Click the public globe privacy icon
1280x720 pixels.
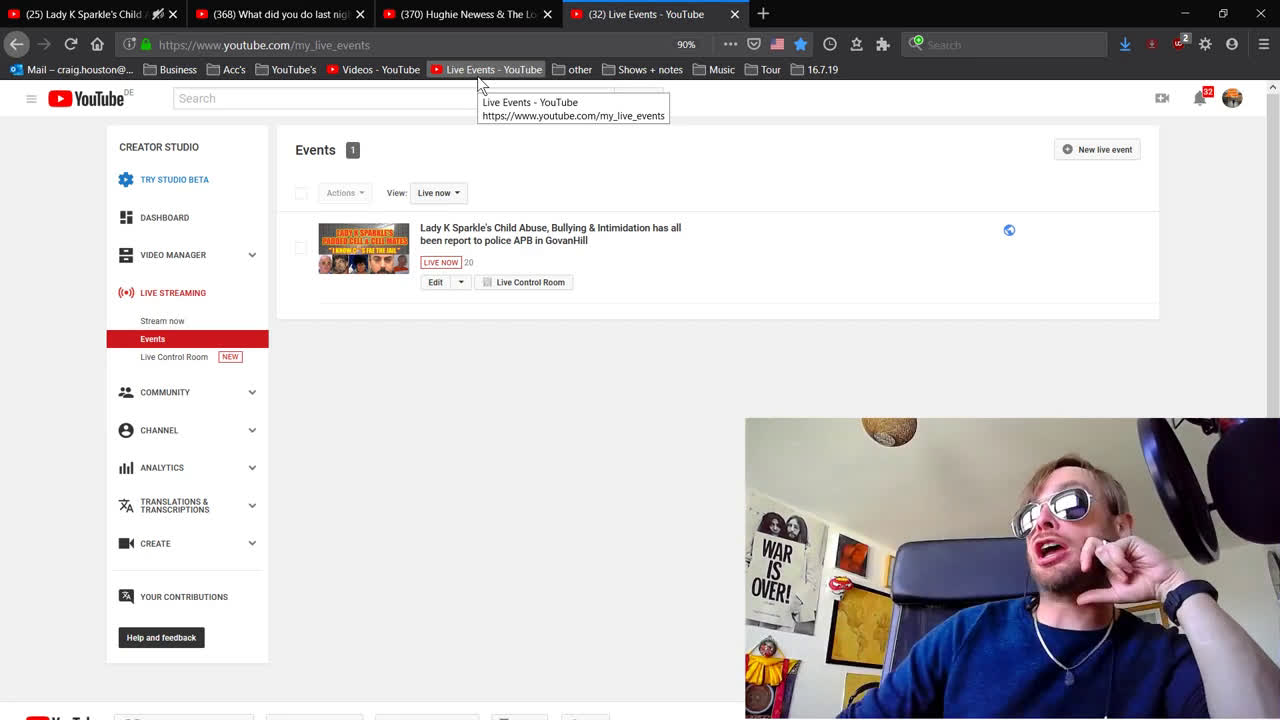[1009, 230]
